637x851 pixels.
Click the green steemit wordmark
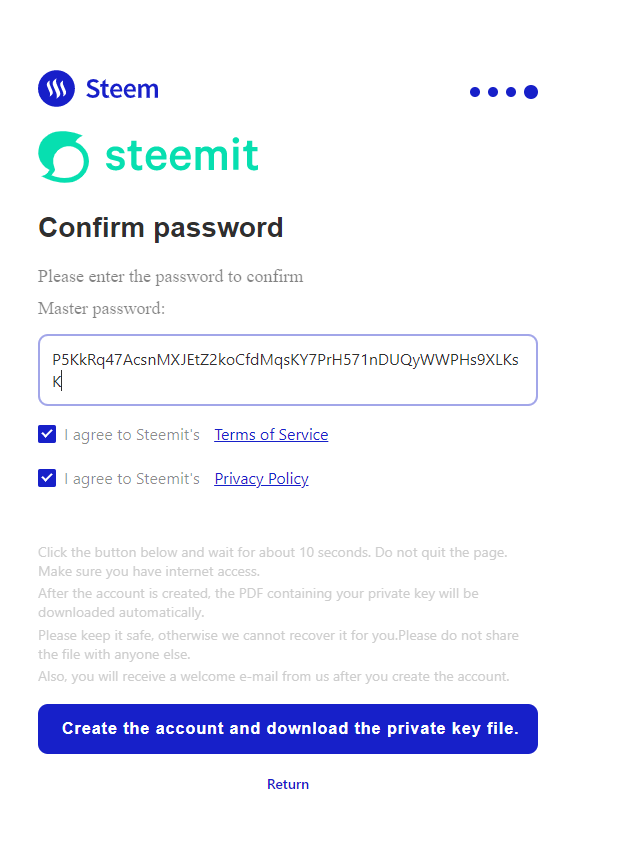tap(181, 156)
